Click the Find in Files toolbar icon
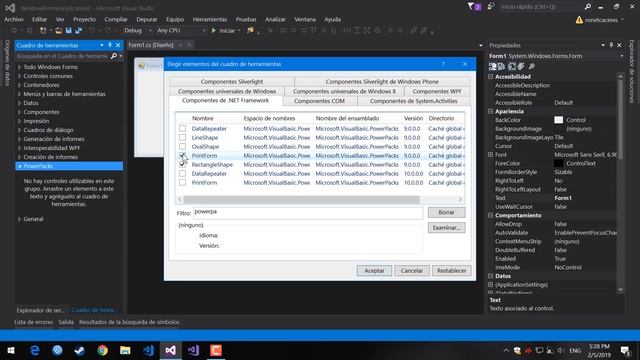The height and width of the screenshot is (360, 640). coord(250,31)
